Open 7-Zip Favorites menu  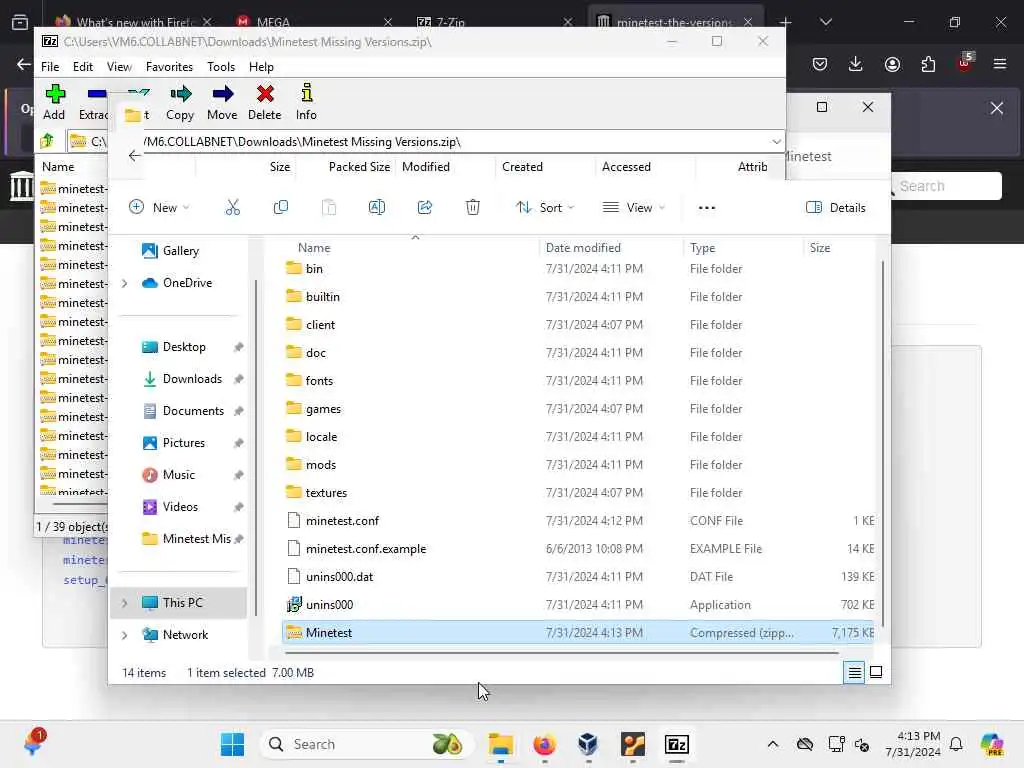point(169,67)
